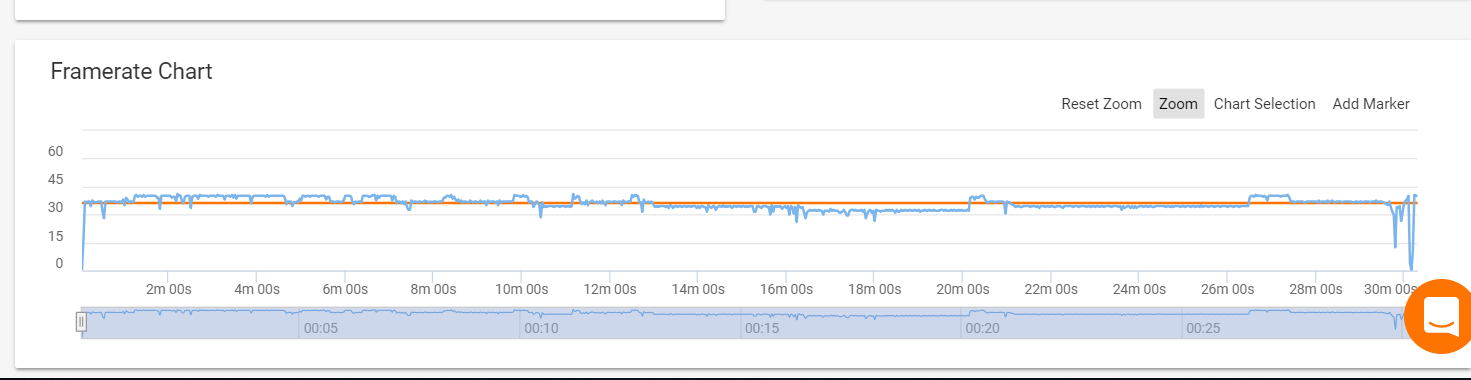This screenshot has height=380, width=1471.
Task: Select the 00:15 mark in navigator strip
Action: tap(762, 328)
